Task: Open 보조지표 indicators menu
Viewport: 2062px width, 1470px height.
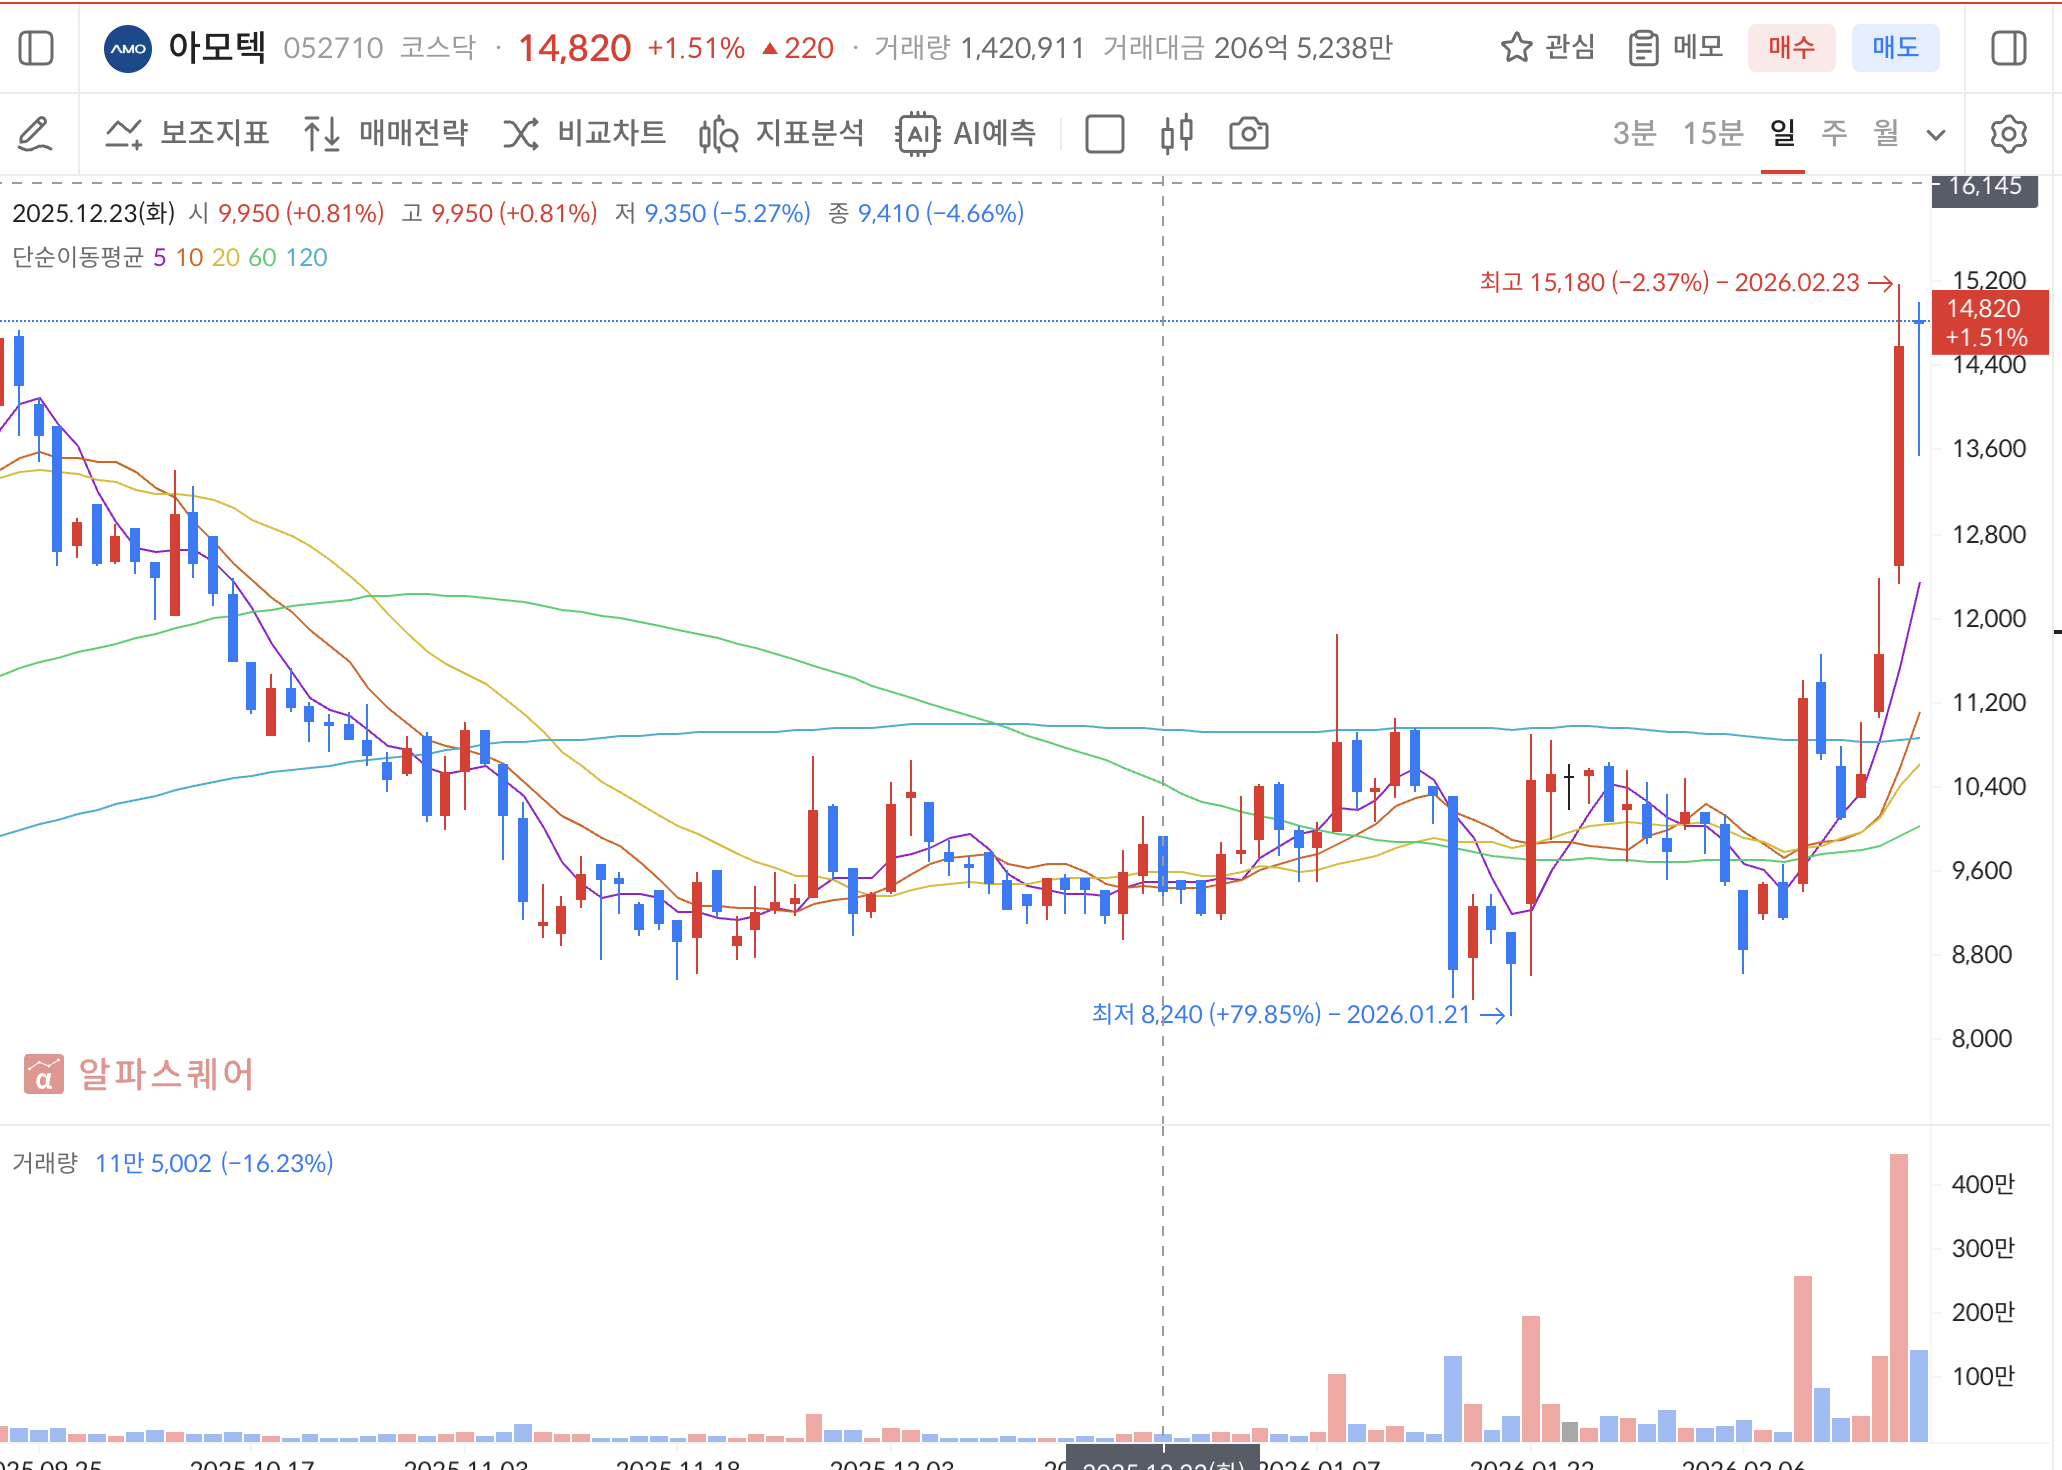Action: [x=187, y=133]
